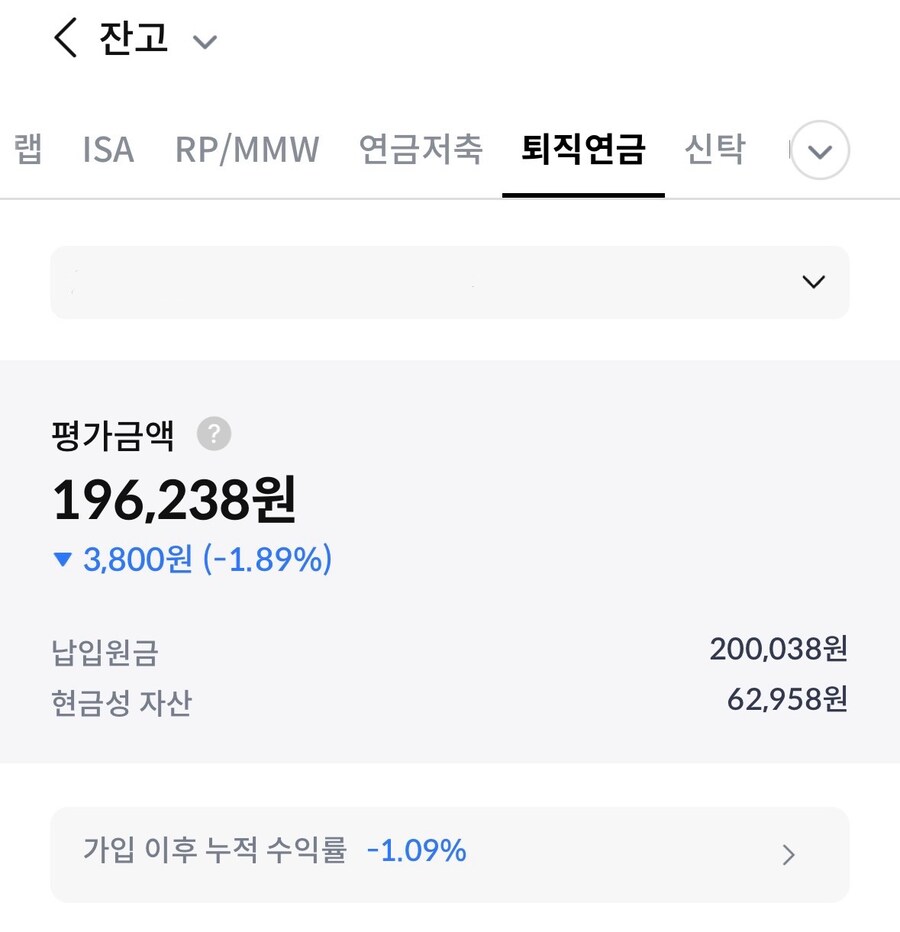Open the 연금저축 tab
This screenshot has height=932, width=900.
421,150
